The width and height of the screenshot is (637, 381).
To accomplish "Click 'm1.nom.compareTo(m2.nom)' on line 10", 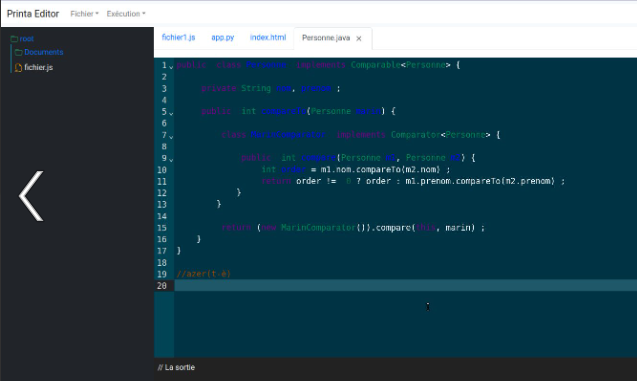I will coord(380,169).
